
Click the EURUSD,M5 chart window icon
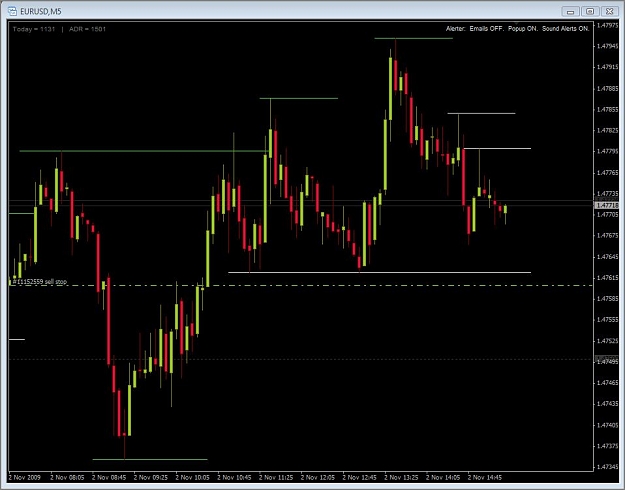pyautogui.click(x=12, y=11)
